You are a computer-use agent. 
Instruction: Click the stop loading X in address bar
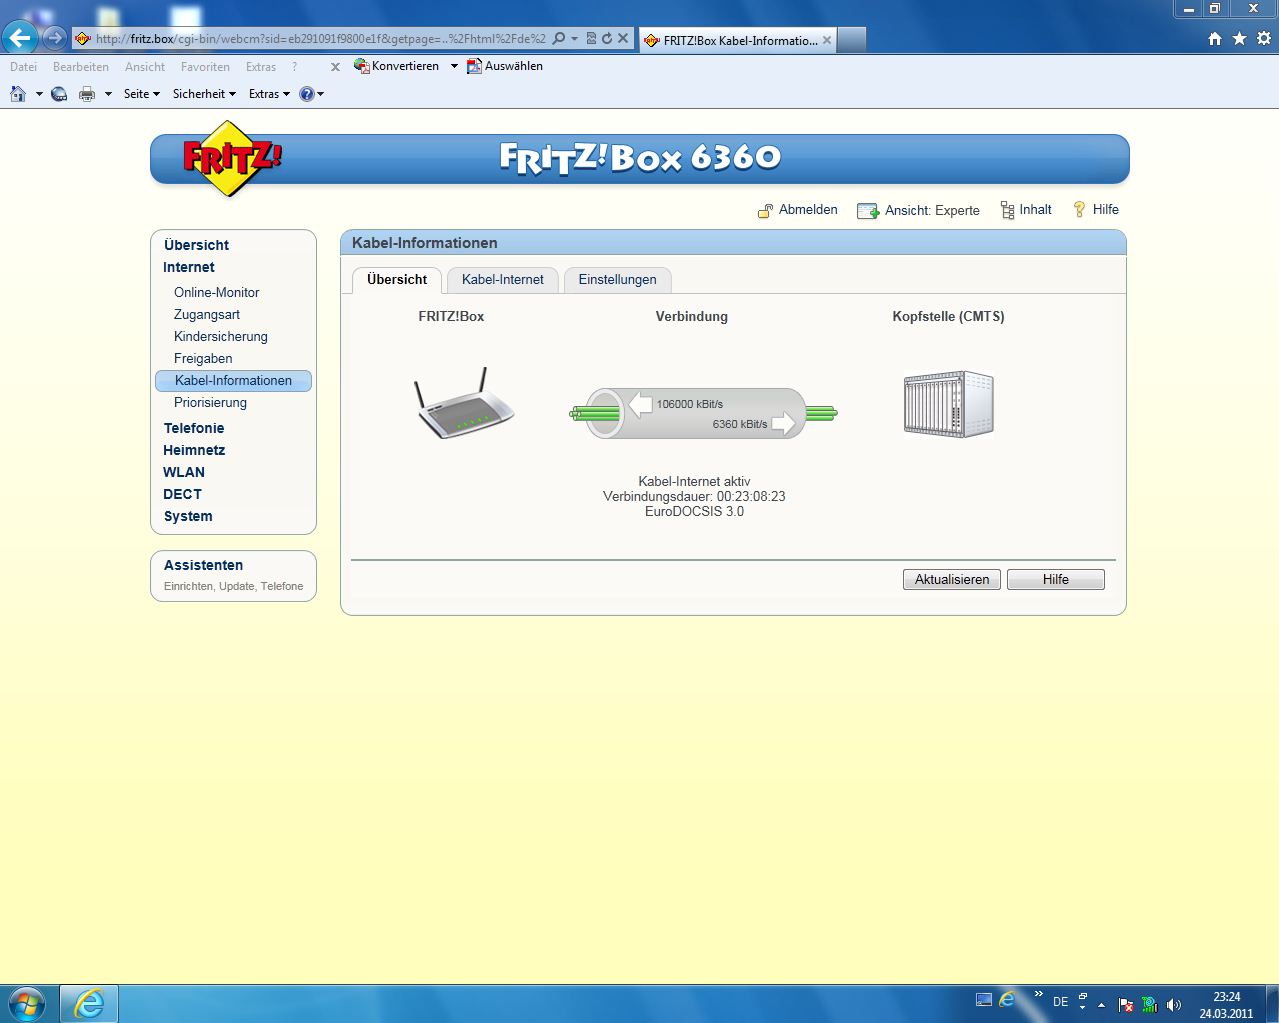click(622, 39)
